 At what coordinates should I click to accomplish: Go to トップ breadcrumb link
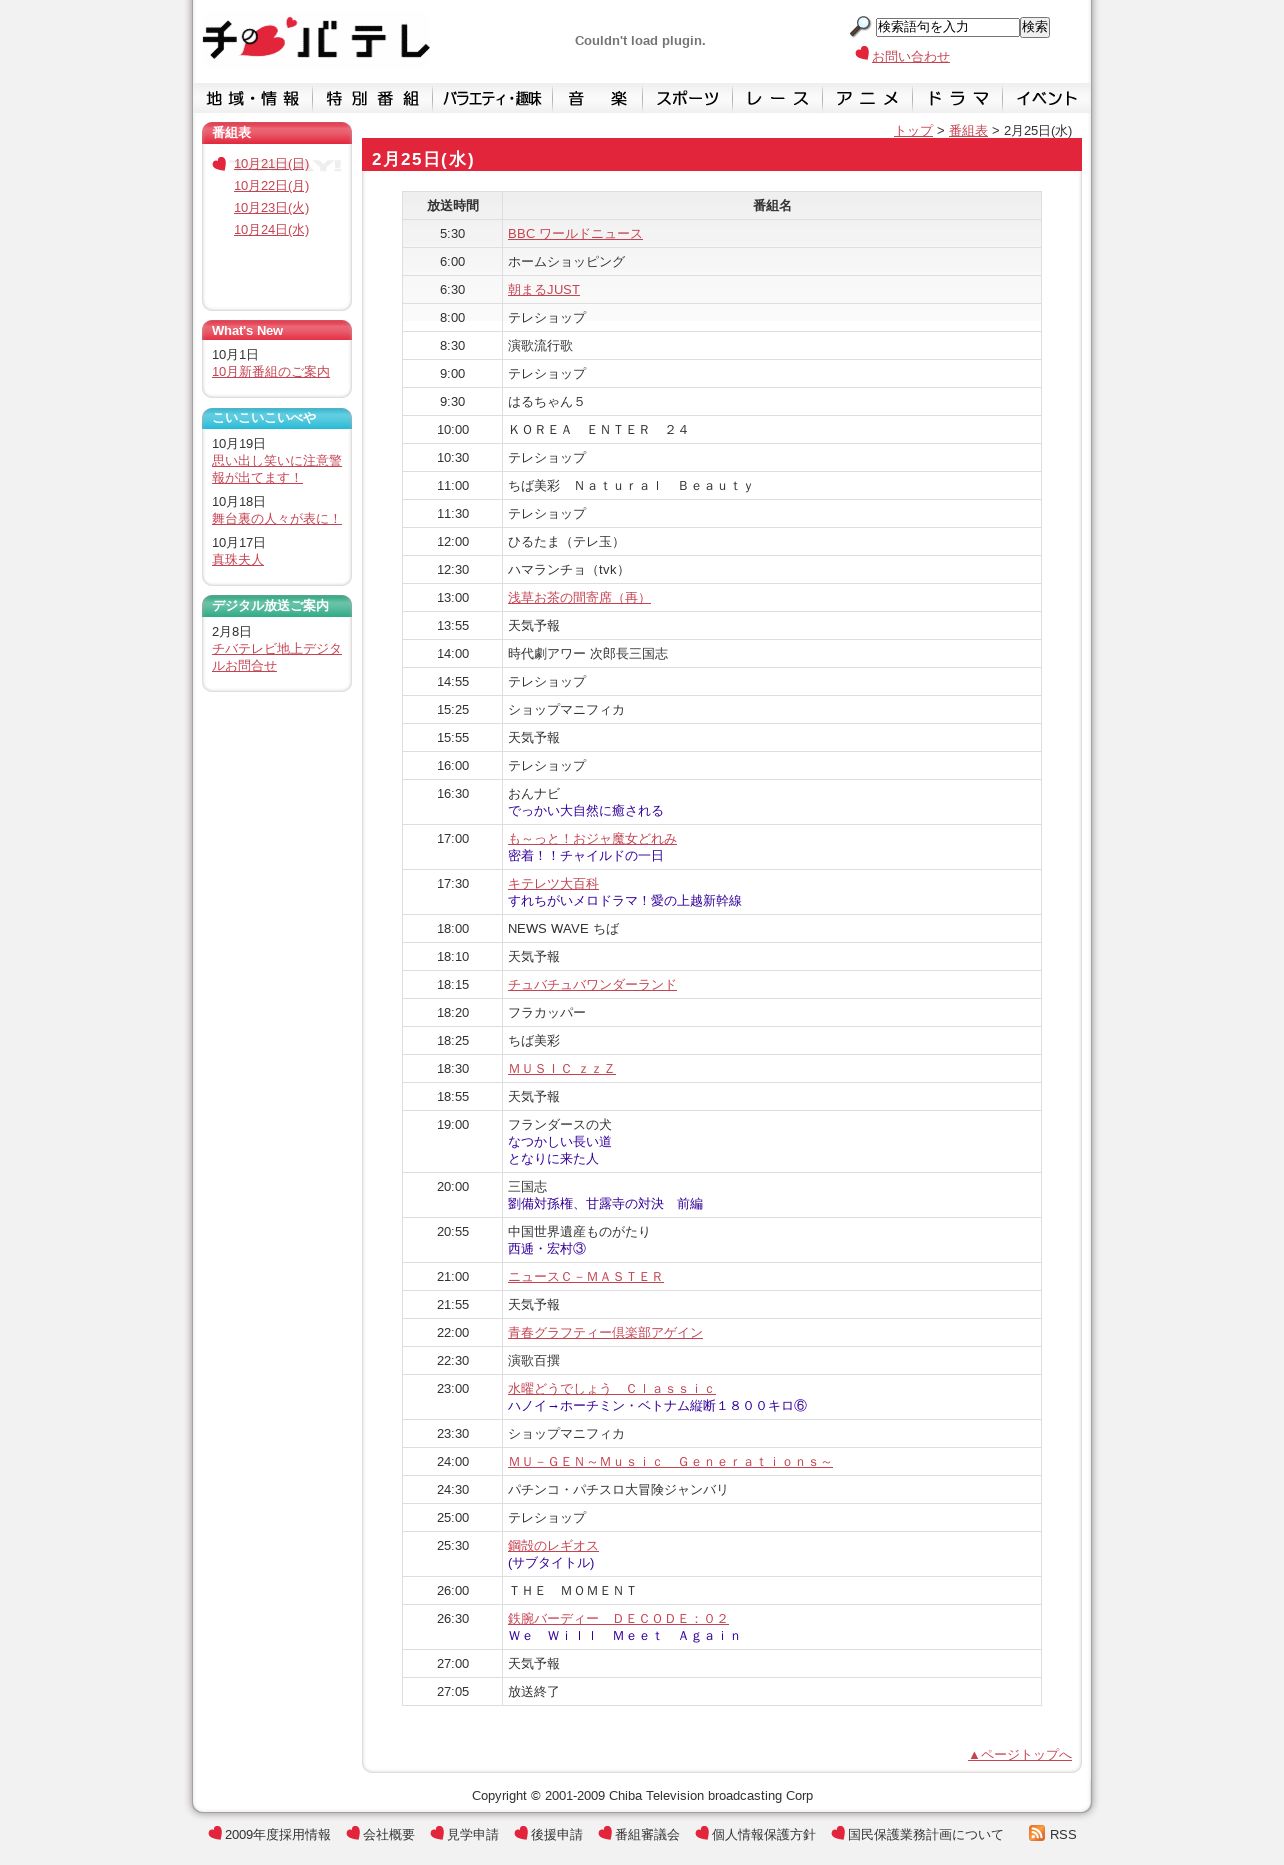pos(913,131)
